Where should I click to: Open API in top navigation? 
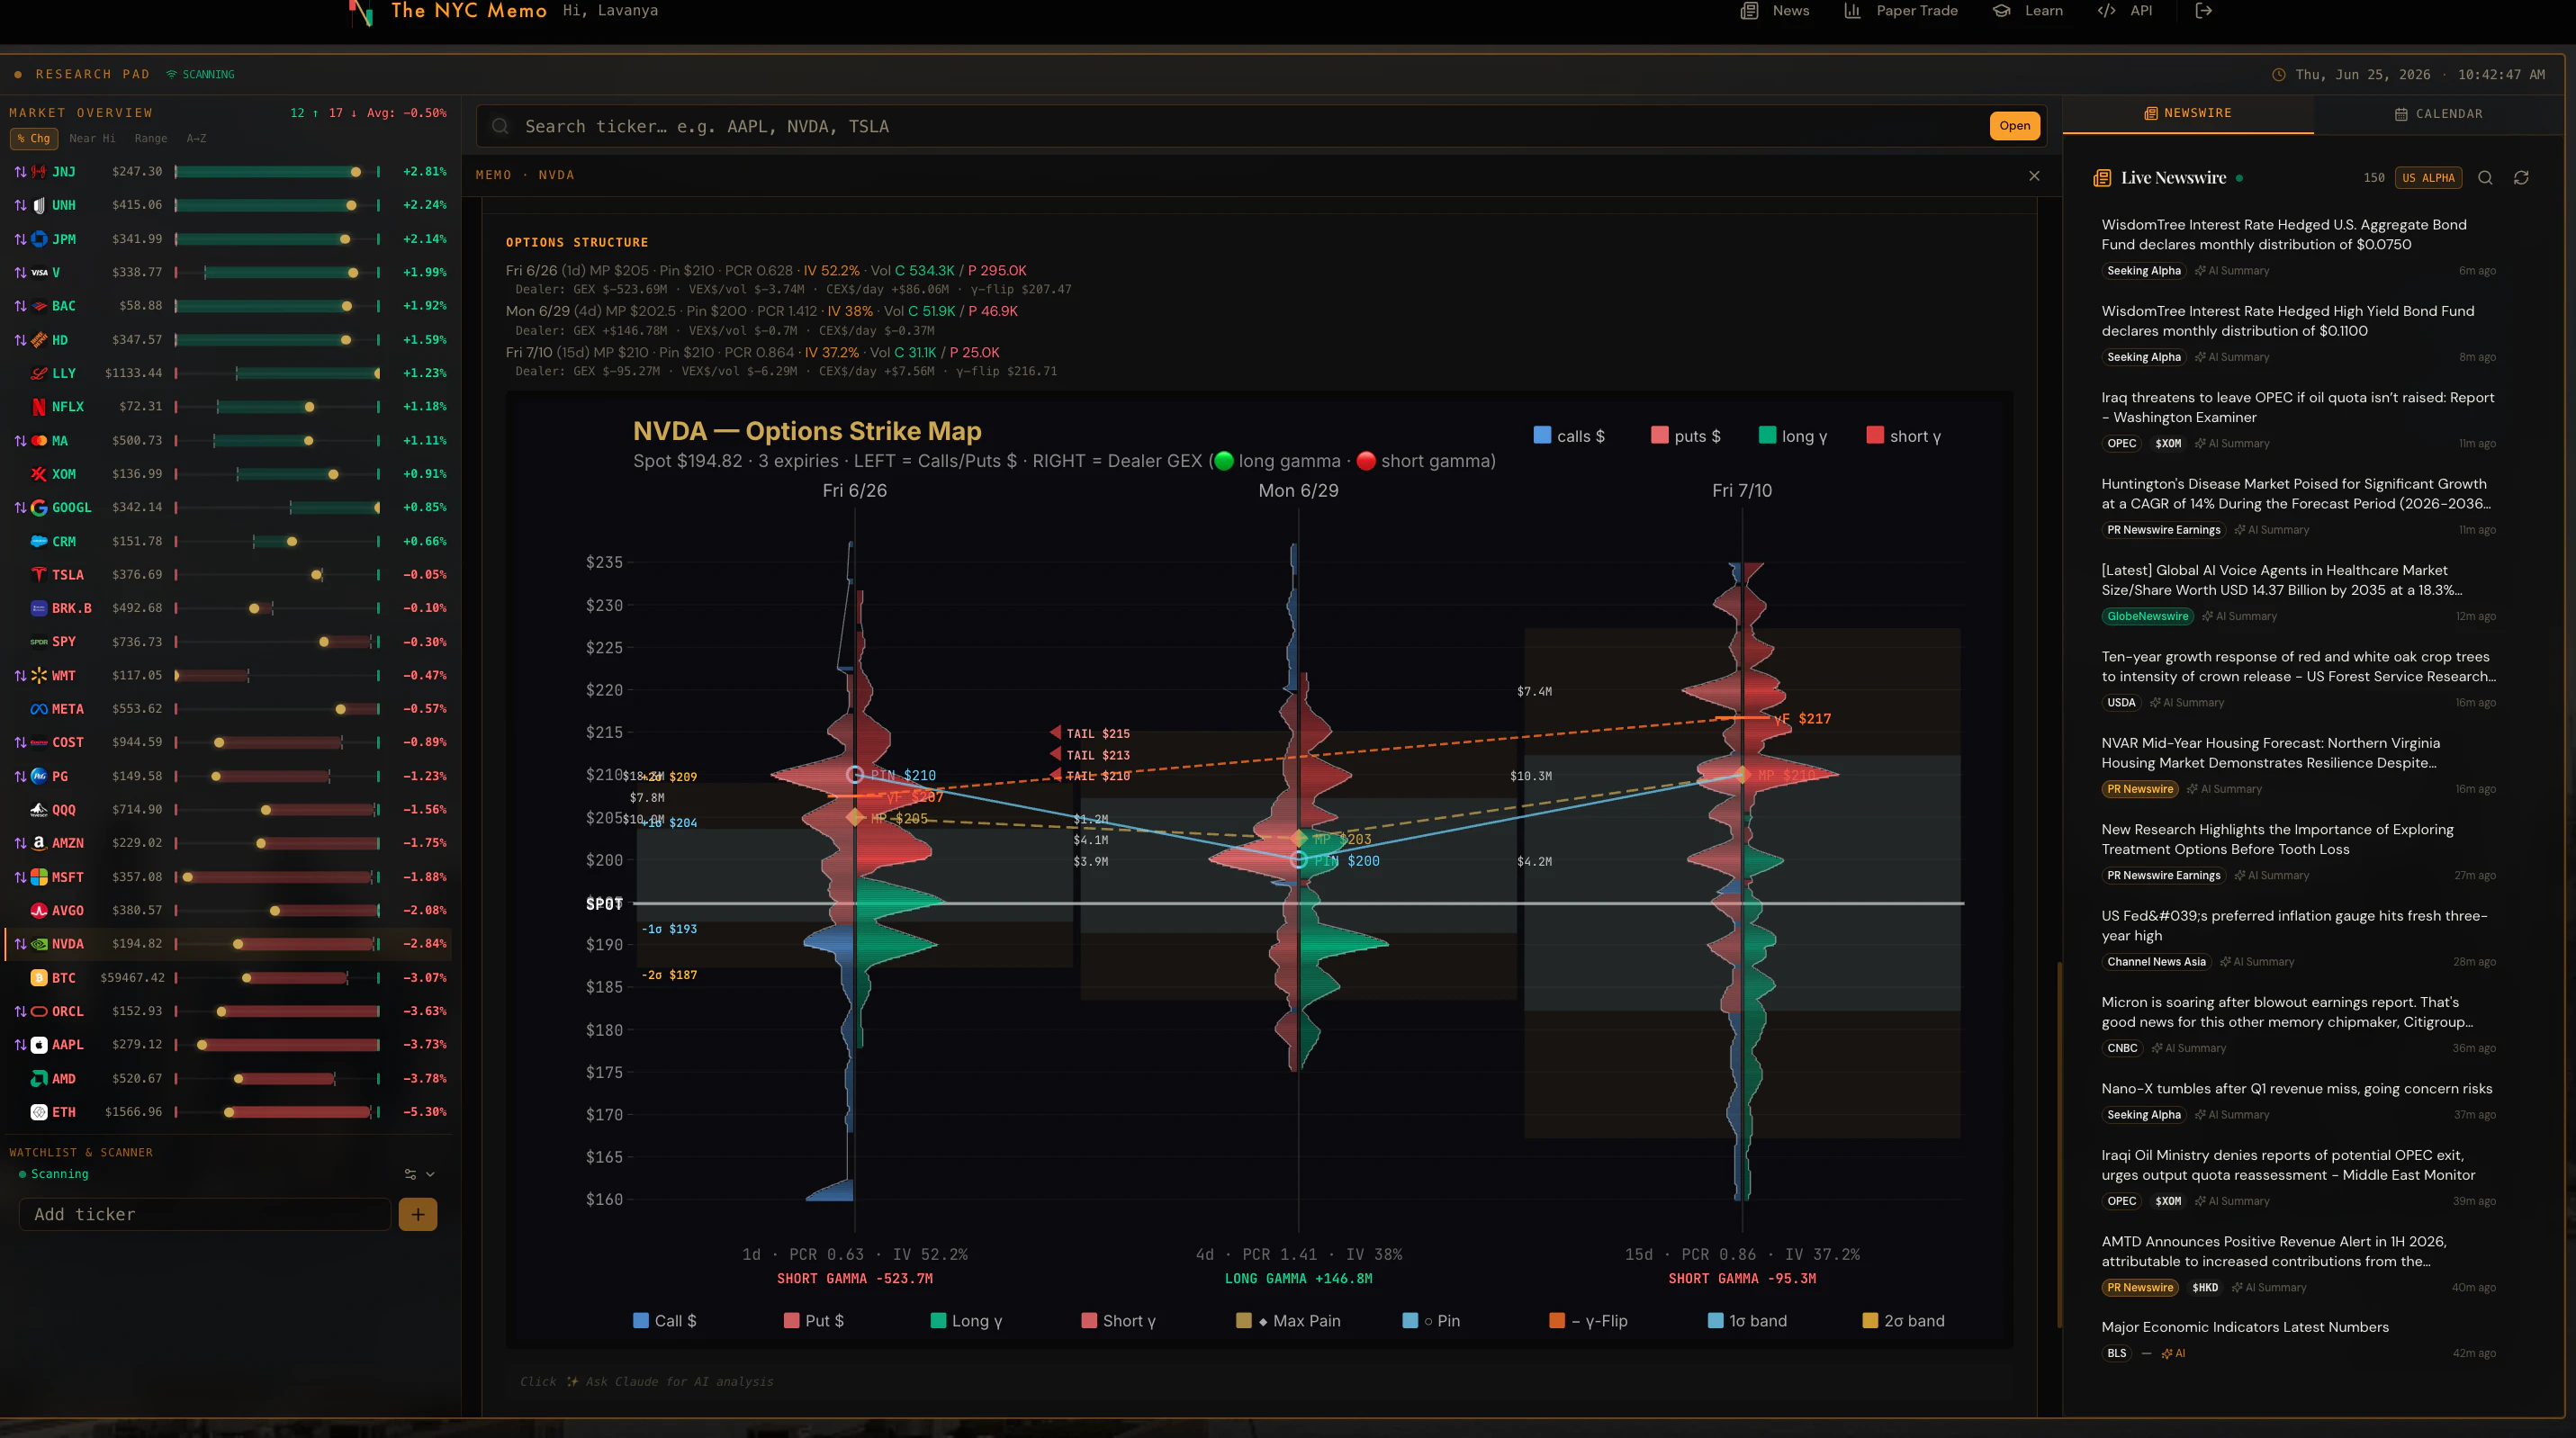(x=2125, y=11)
